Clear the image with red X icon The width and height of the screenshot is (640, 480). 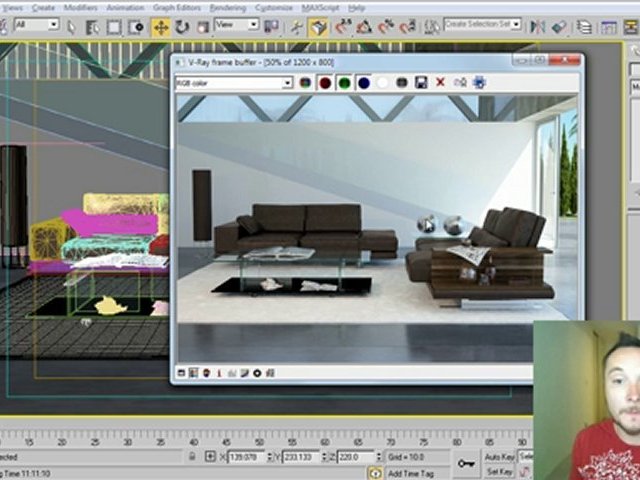tap(440, 82)
